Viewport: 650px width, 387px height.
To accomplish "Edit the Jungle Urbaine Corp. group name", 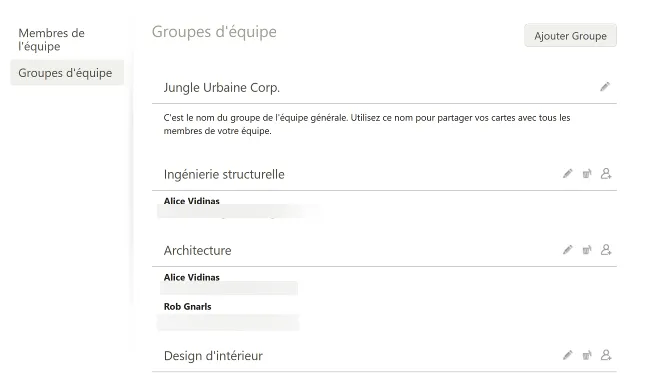I will coord(605,87).
